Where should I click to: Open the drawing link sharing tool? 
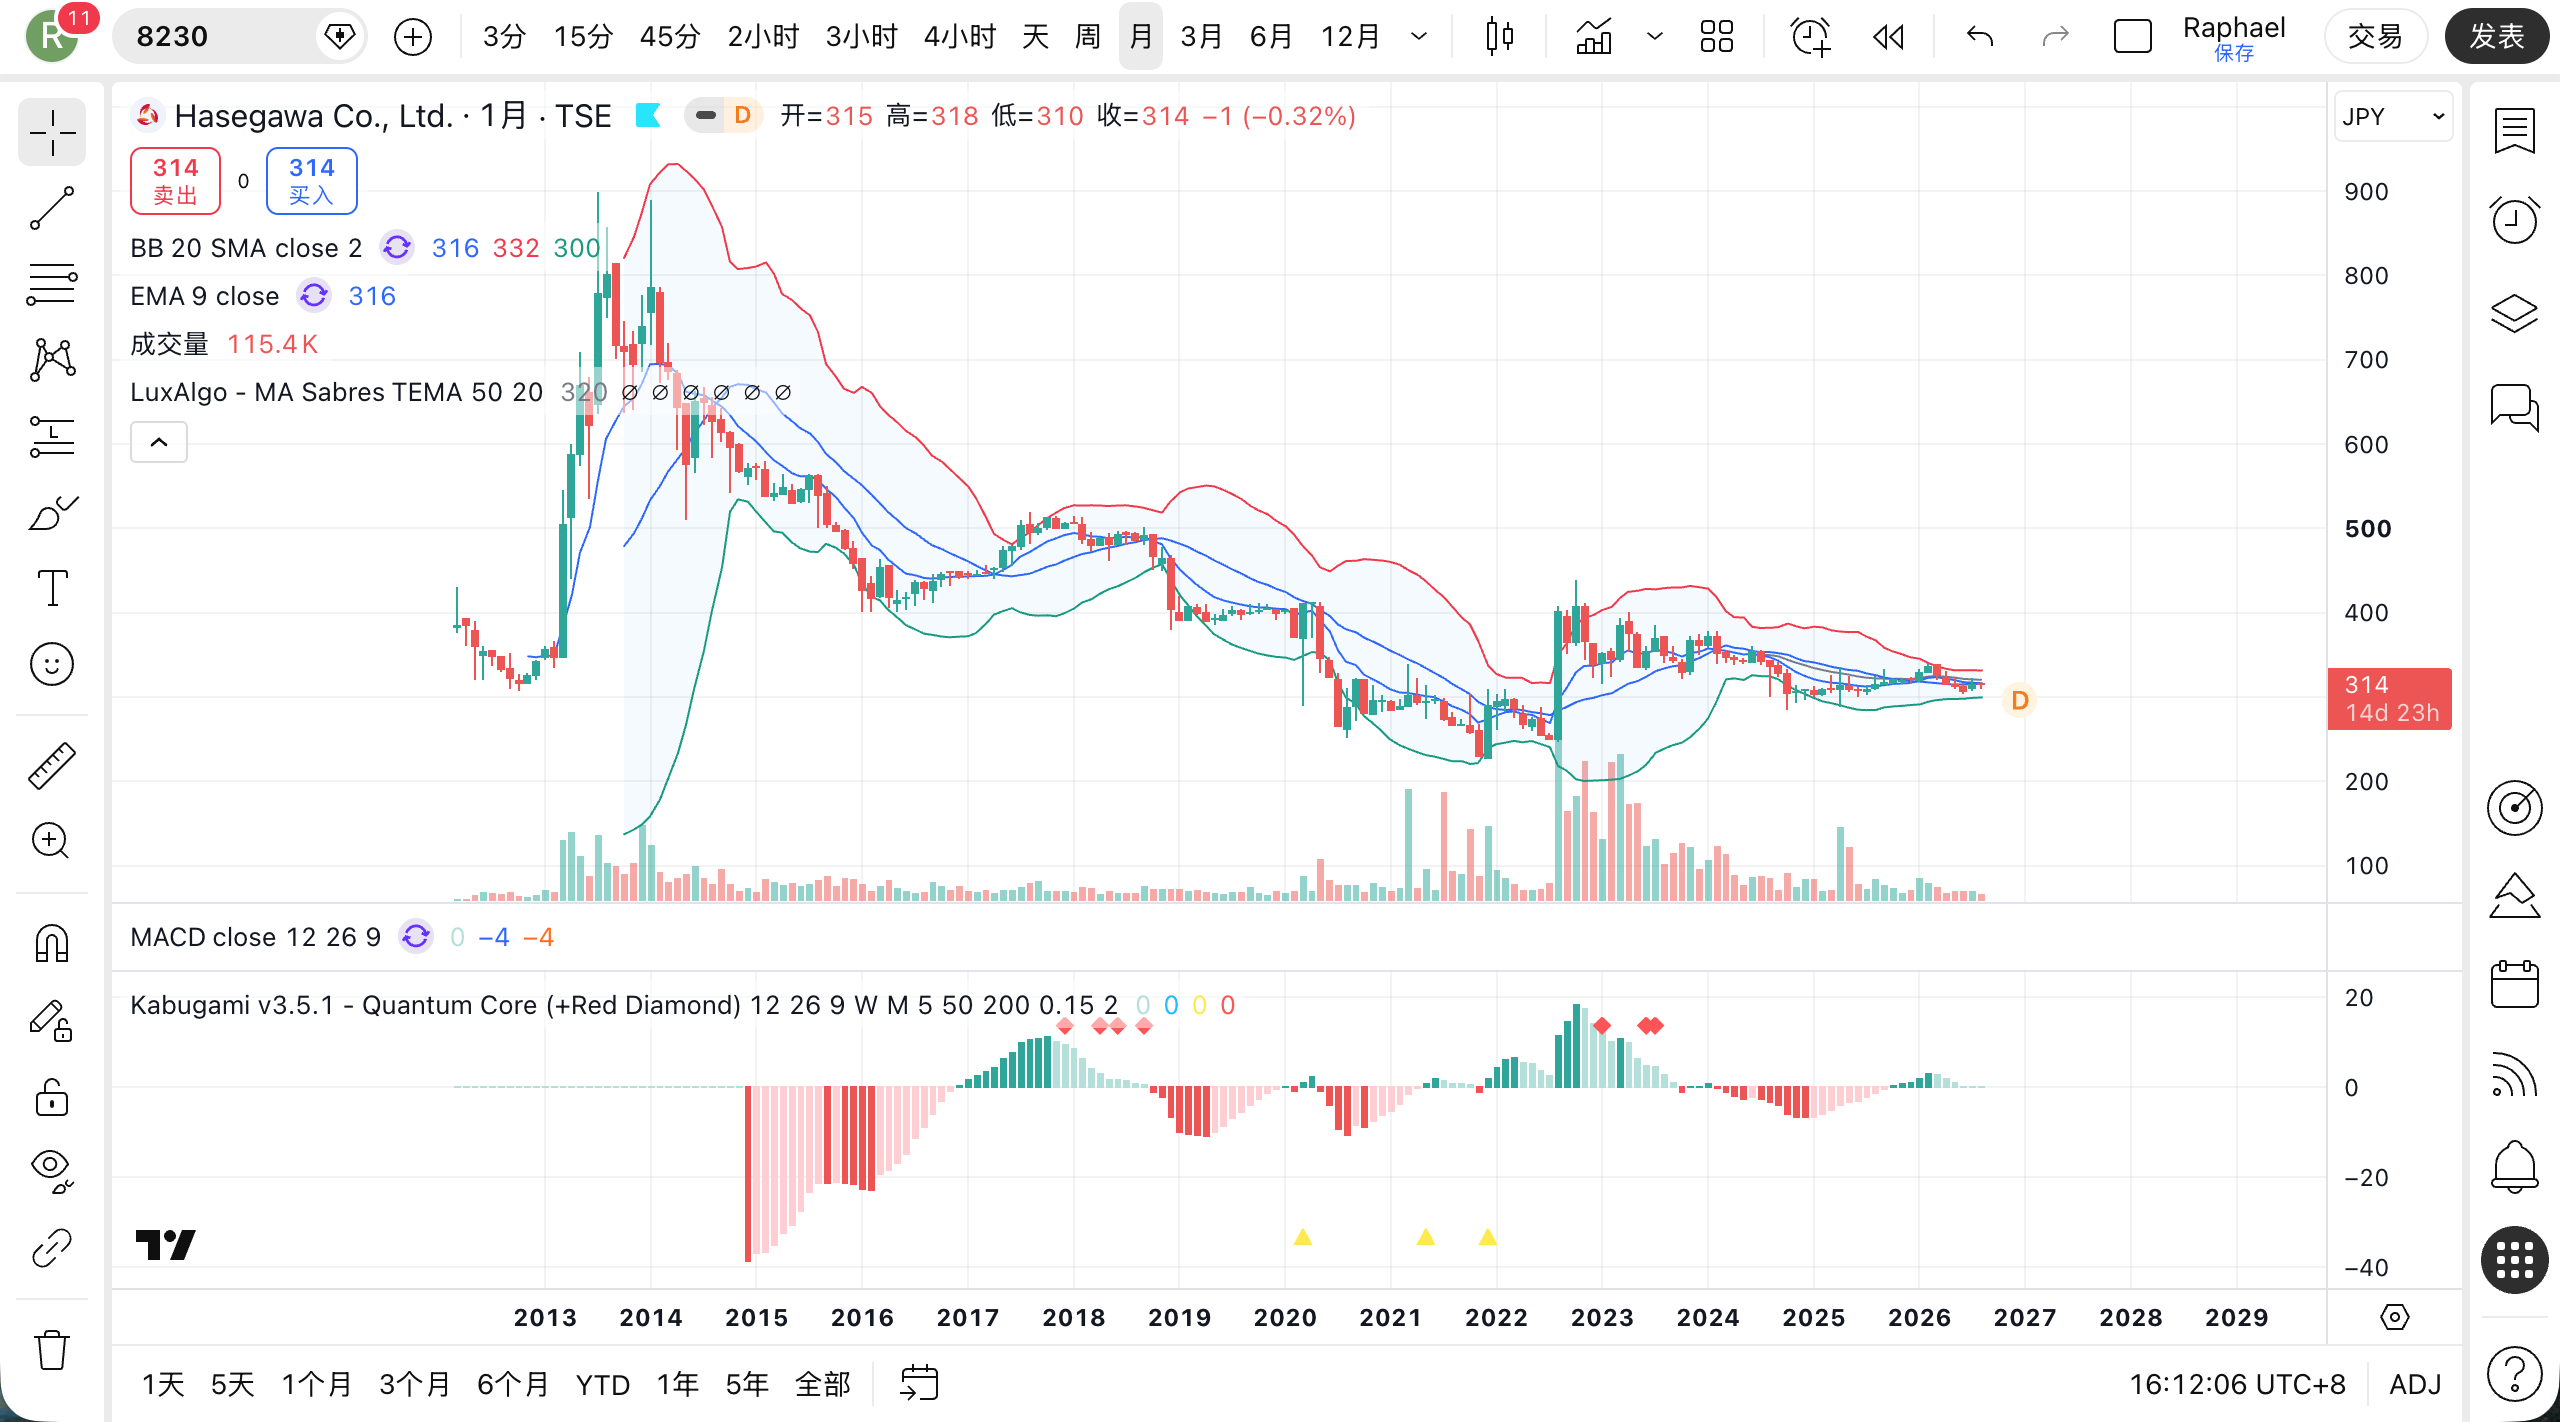[x=52, y=1248]
